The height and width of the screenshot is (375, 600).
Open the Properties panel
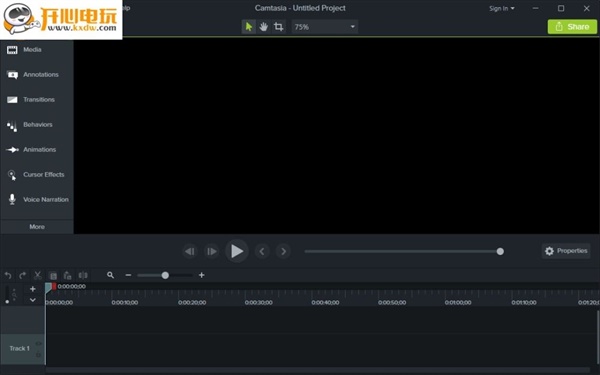pos(566,251)
